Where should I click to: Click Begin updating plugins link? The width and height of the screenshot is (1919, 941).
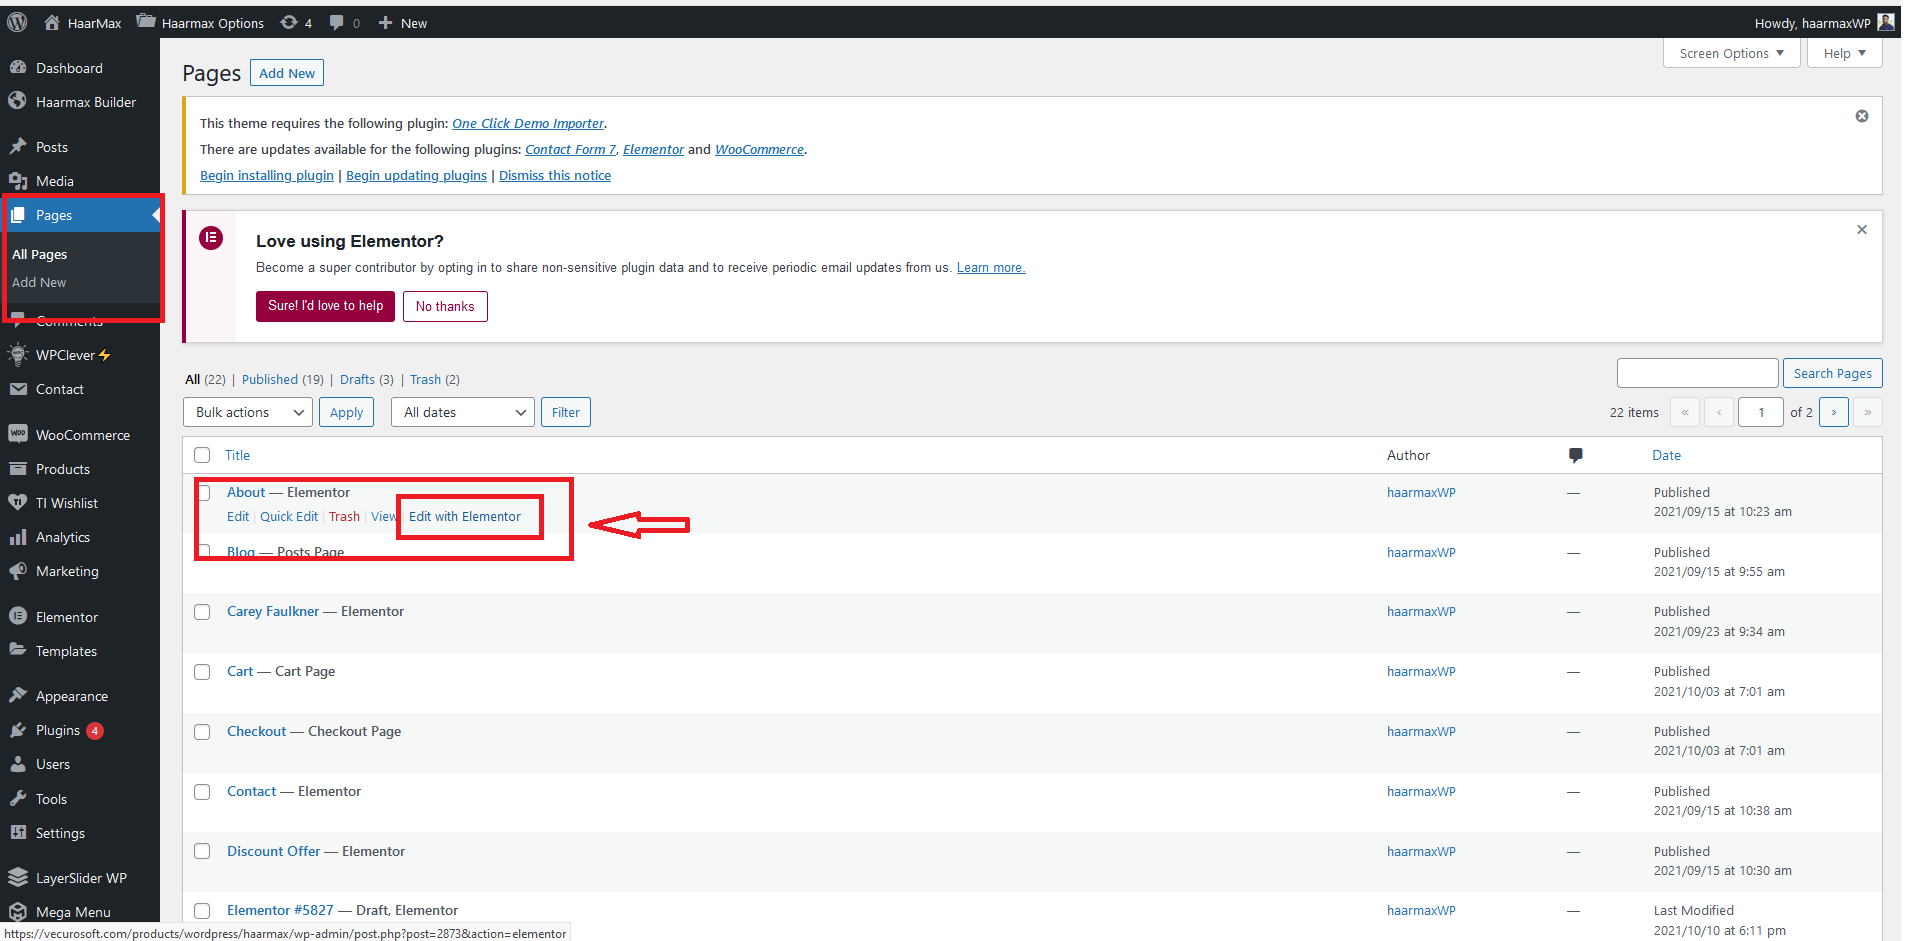(416, 175)
